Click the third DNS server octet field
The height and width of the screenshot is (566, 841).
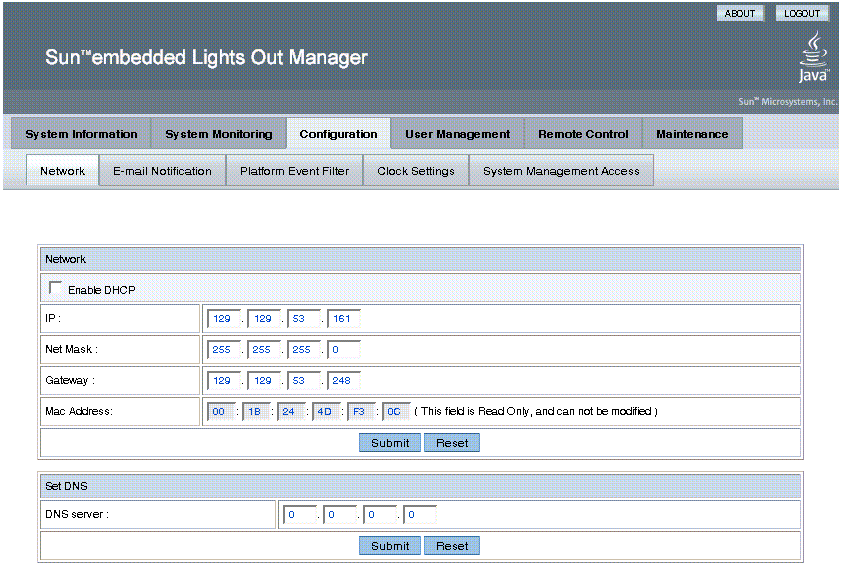(380, 514)
